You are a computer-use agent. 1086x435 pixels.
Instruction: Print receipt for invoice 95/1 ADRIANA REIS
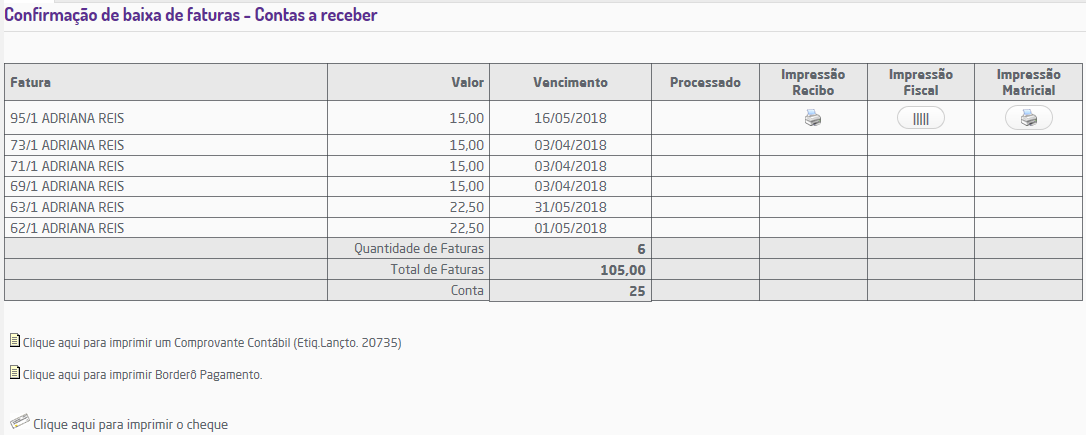[813, 118]
